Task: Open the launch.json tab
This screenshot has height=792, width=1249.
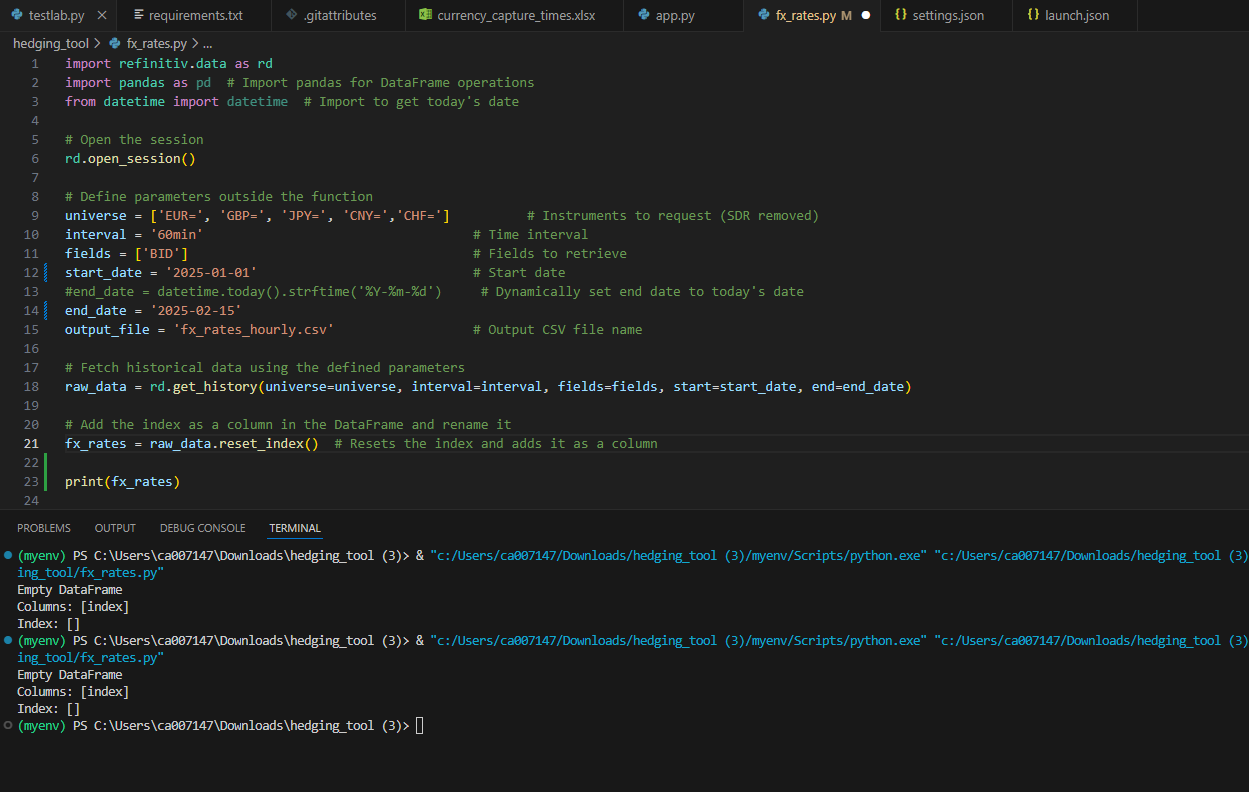Action: click(1076, 15)
